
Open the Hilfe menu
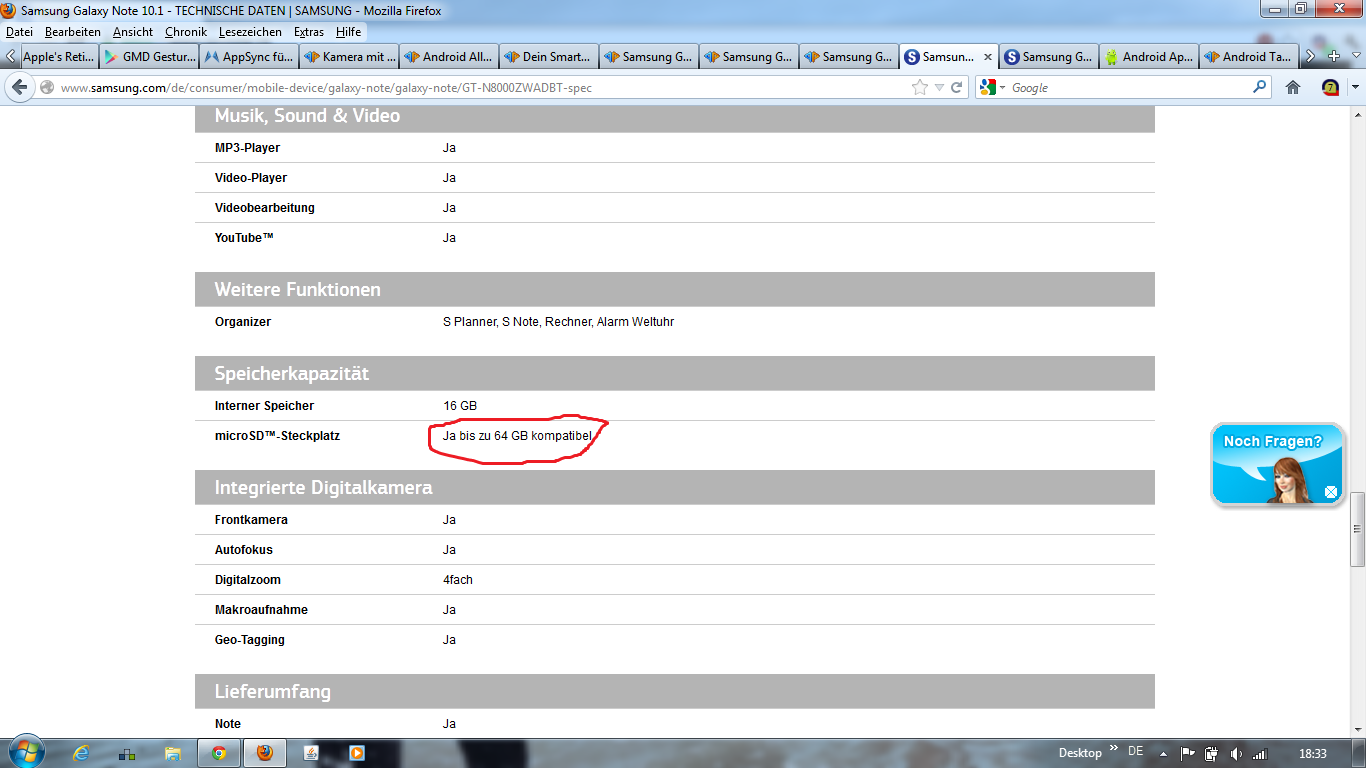pos(348,32)
